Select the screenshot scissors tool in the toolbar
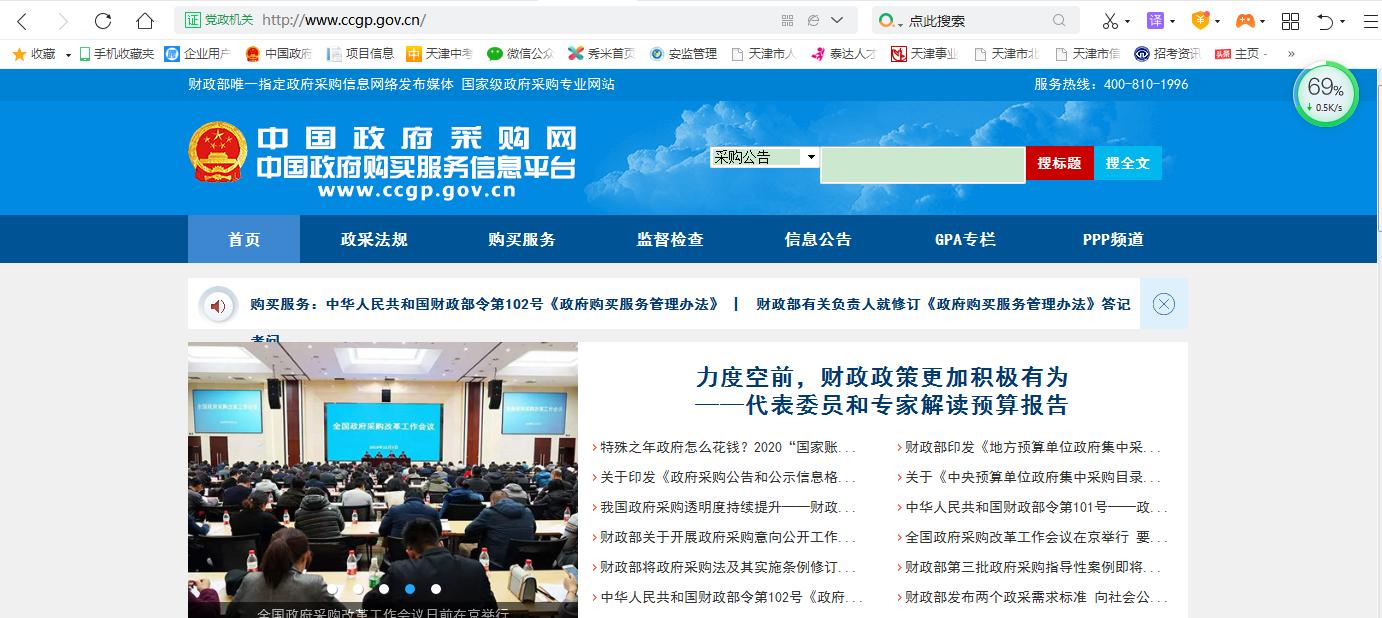The height and width of the screenshot is (618, 1382). [x=1111, y=20]
